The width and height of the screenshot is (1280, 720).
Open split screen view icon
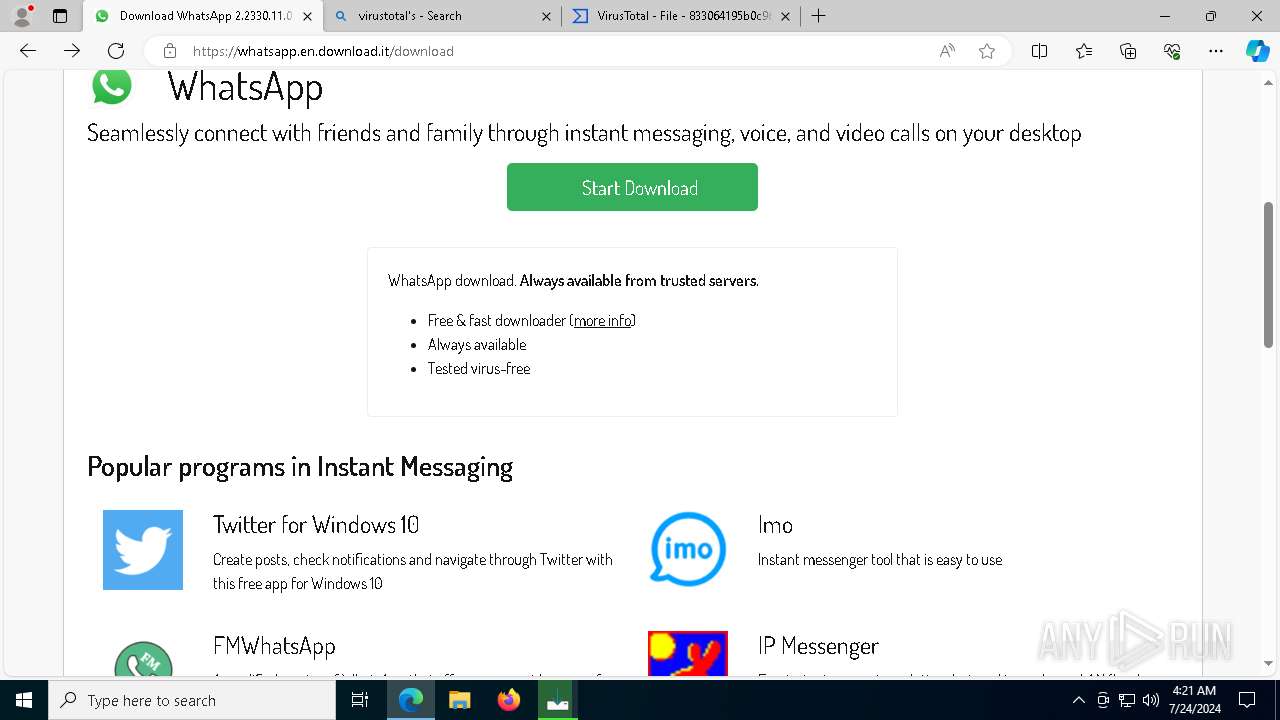(1039, 51)
